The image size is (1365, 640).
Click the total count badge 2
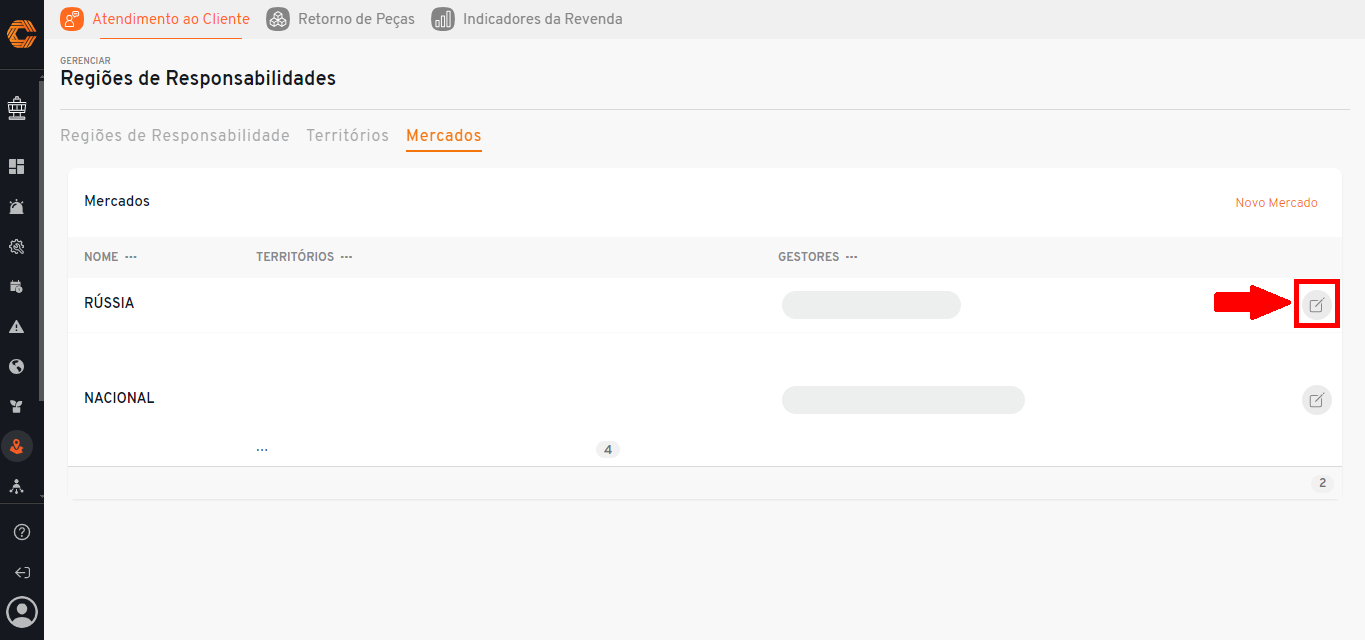pyautogui.click(x=1322, y=483)
